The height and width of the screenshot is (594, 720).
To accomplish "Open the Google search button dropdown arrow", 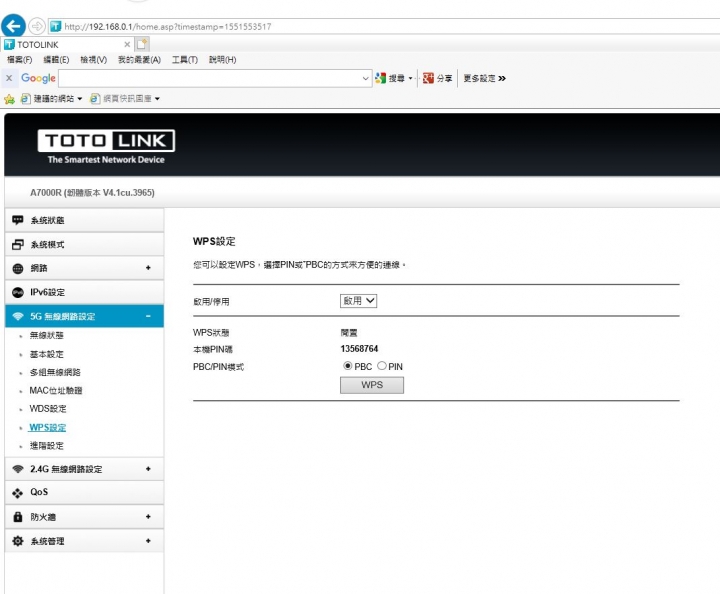I will (x=410, y=78).
